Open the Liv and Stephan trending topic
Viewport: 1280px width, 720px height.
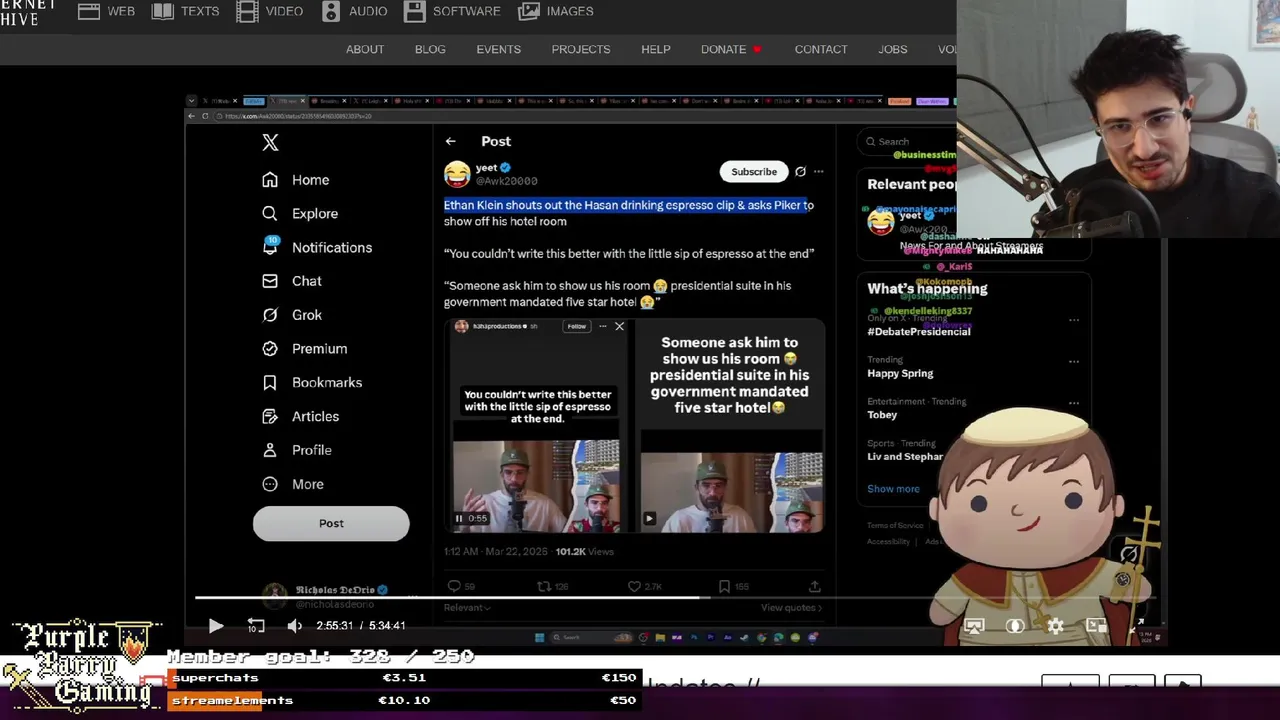905,456
